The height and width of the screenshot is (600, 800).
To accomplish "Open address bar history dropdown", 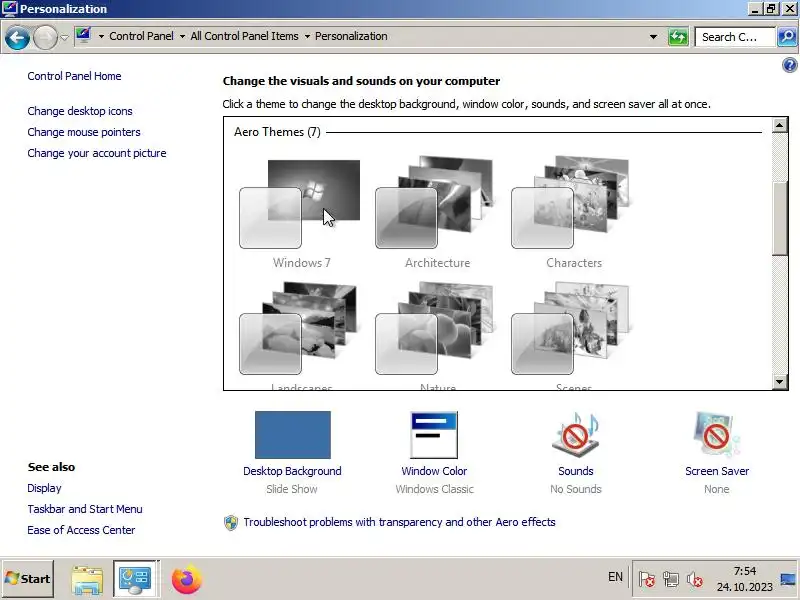I will click(653, 37).
